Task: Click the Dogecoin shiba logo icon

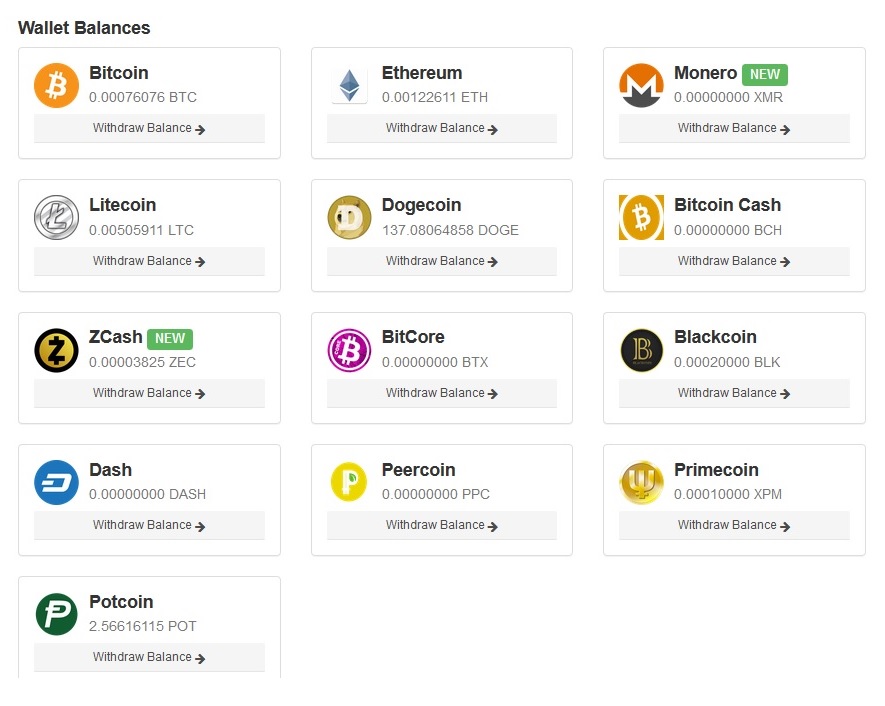Action: (x=349, y=217)
